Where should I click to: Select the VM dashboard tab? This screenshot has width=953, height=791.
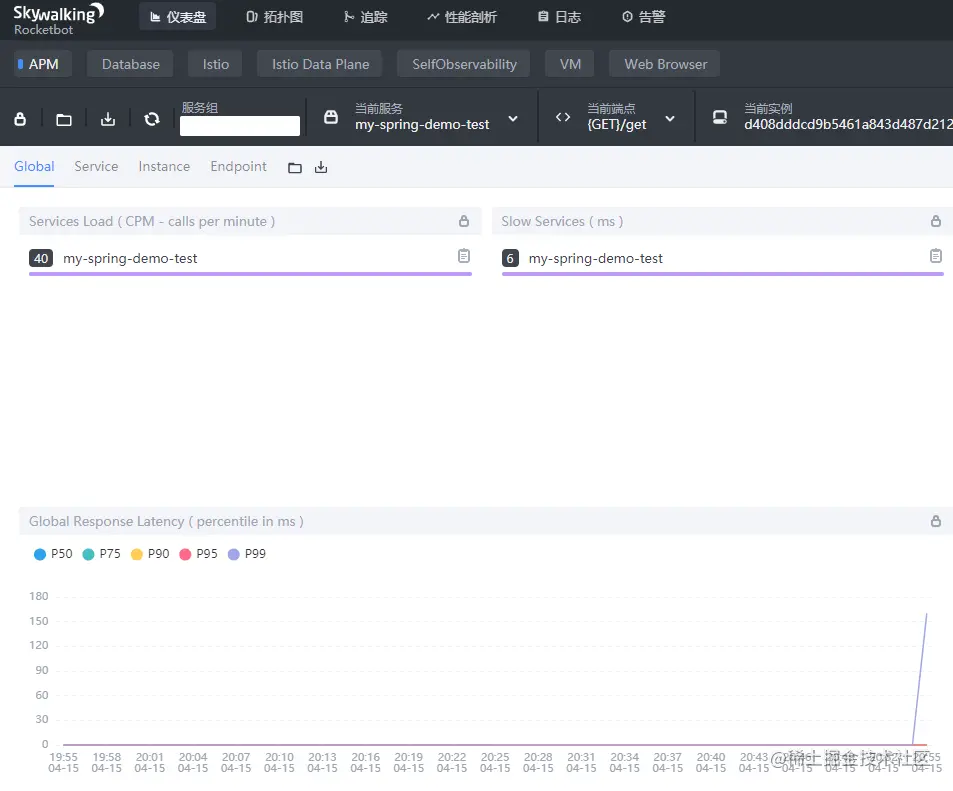click(x=569, y=64)
